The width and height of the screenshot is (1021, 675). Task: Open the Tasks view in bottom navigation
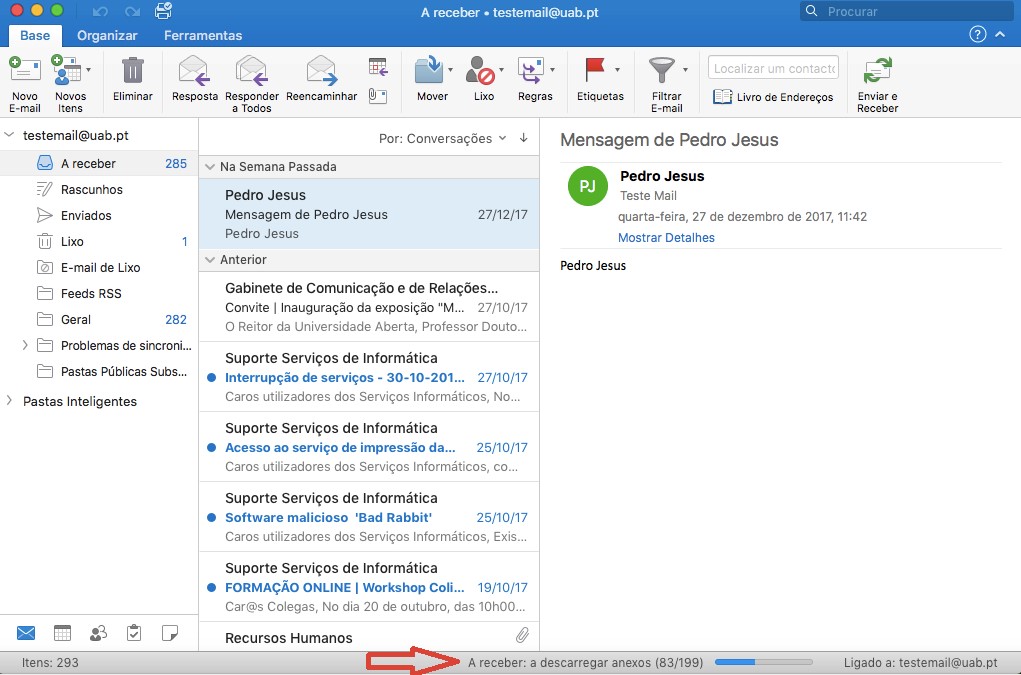[x=134, y=633]
